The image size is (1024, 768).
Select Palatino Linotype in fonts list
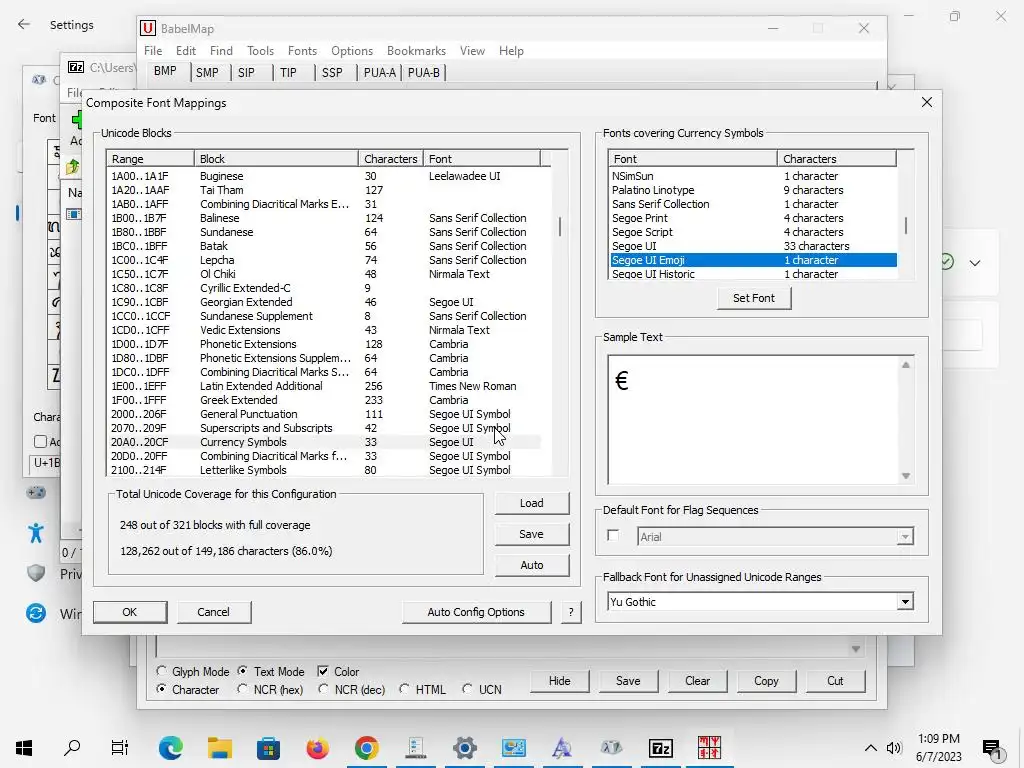tap(752, 190)
